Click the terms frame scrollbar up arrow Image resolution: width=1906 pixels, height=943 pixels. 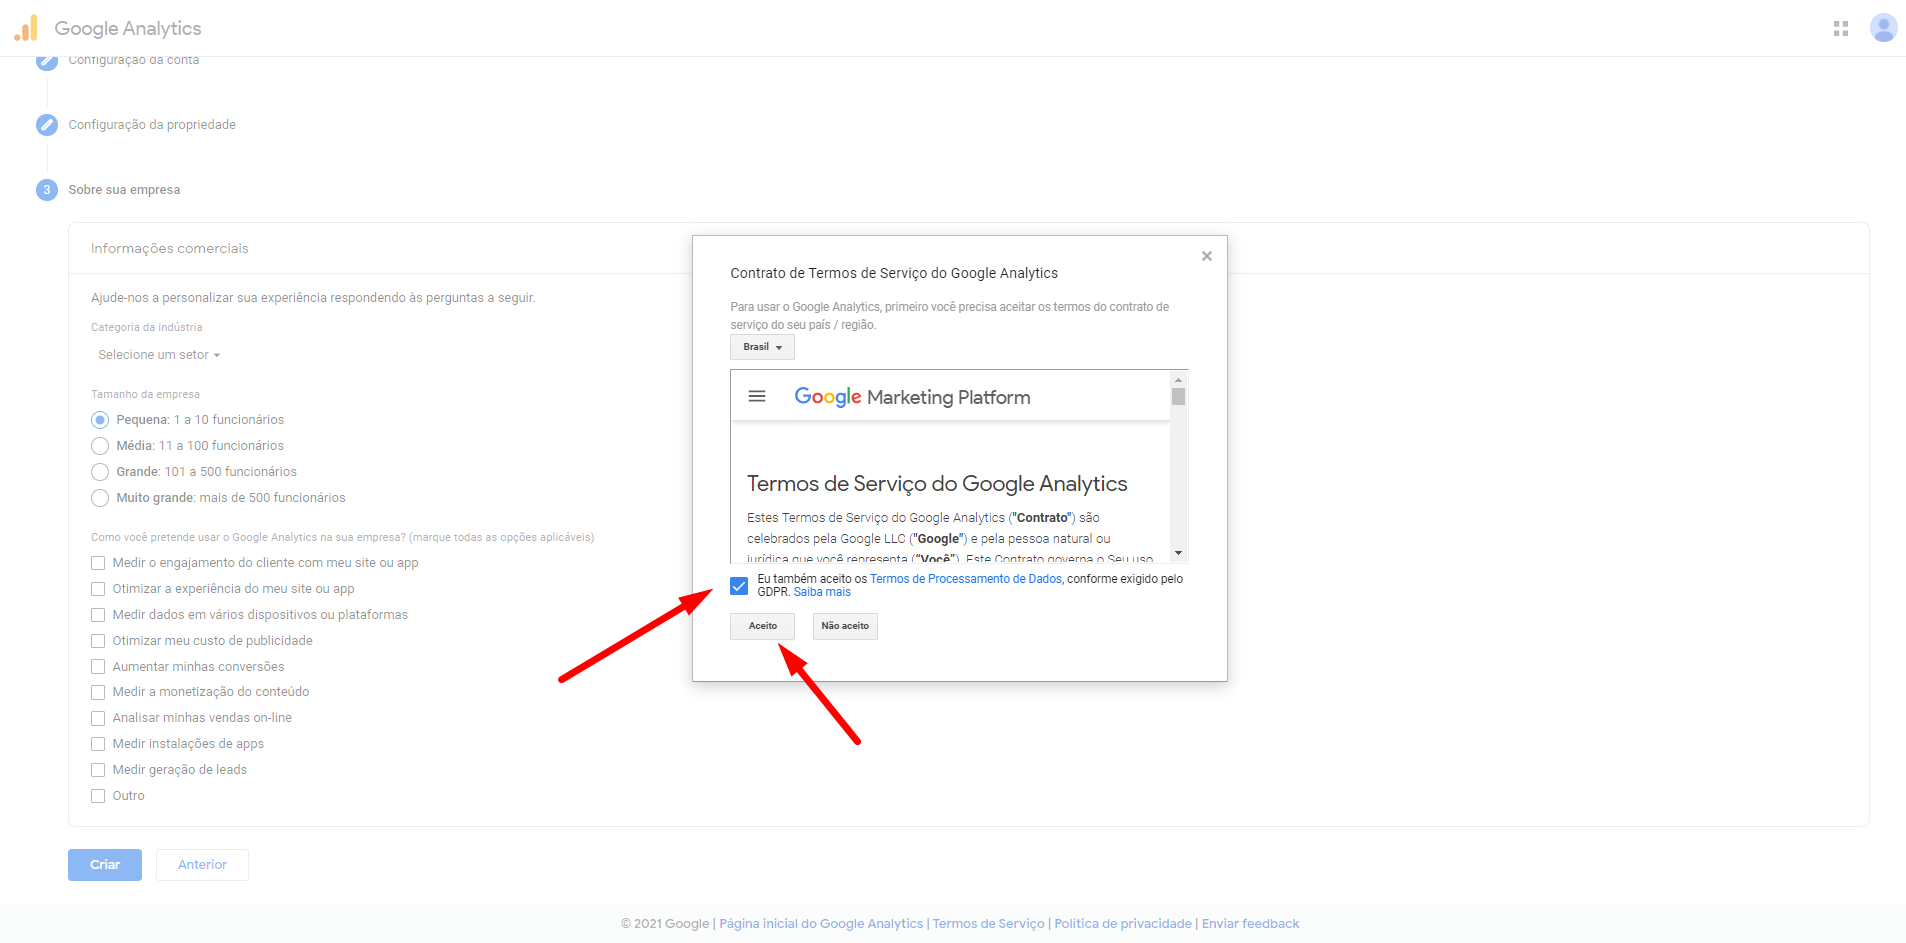[x=1178, y=380]
